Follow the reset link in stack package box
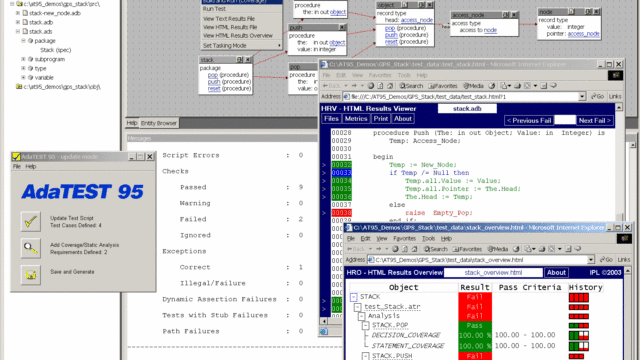 pos(214,89)
